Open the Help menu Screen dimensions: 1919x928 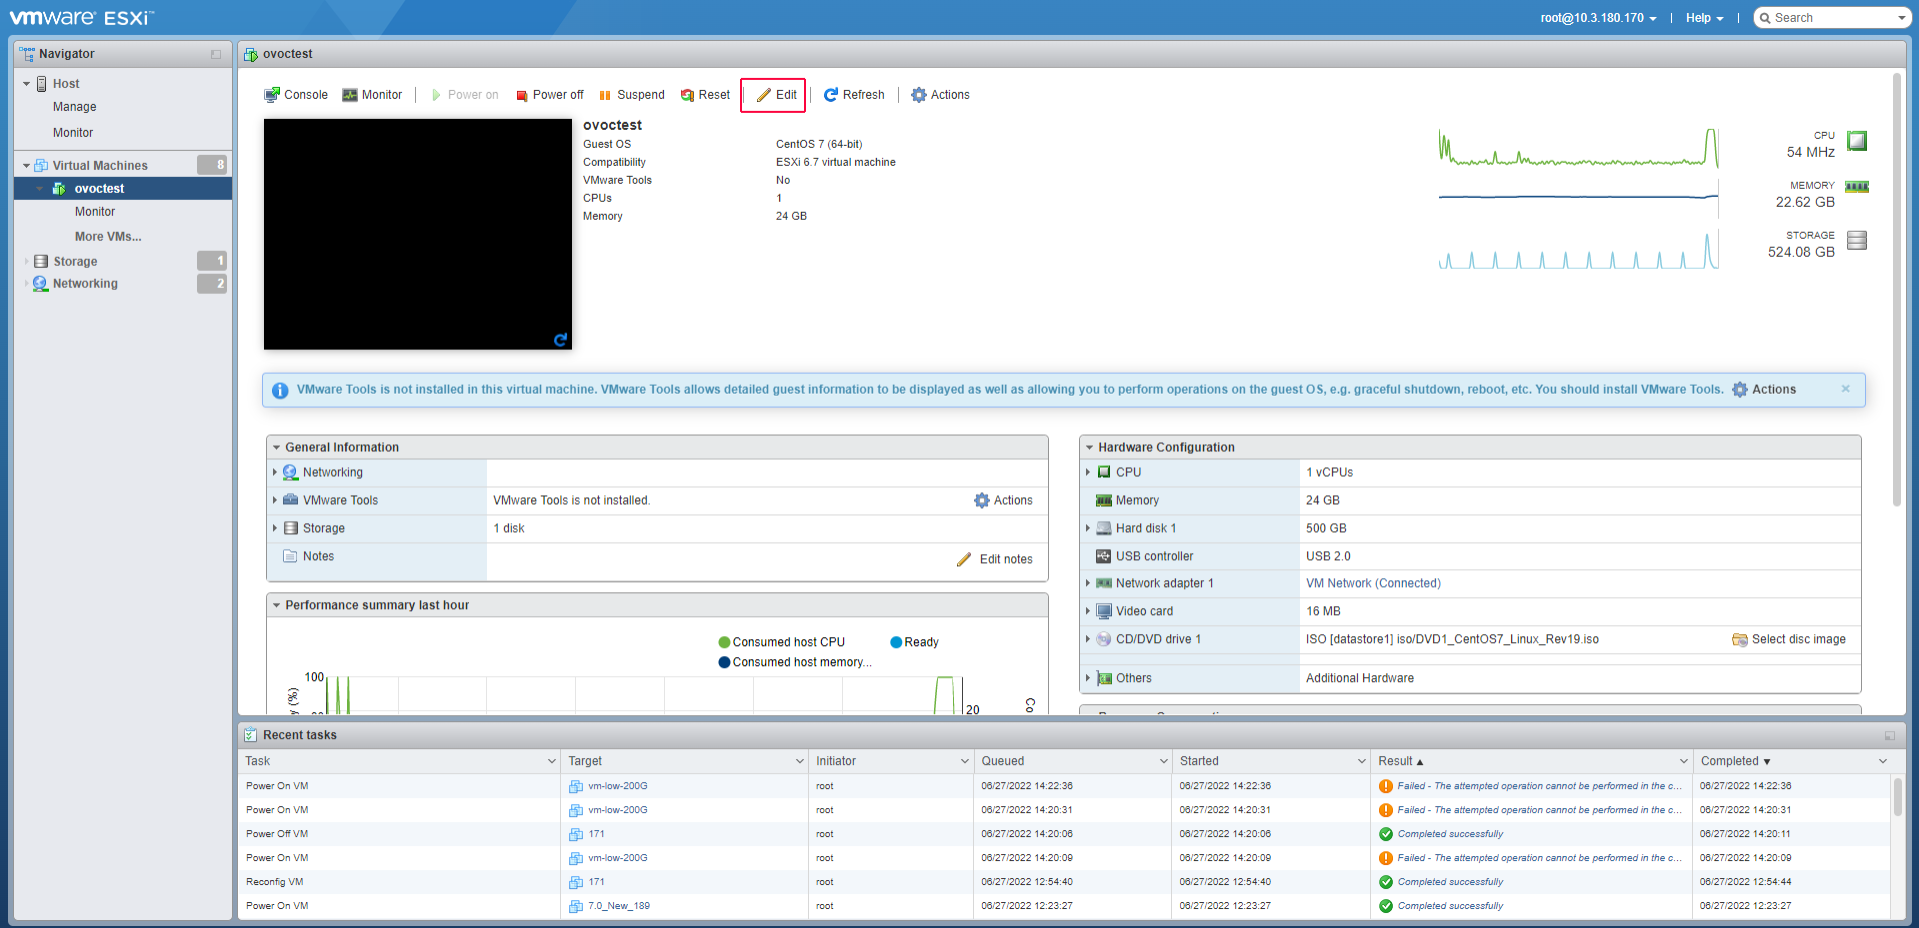point(1703,18)
